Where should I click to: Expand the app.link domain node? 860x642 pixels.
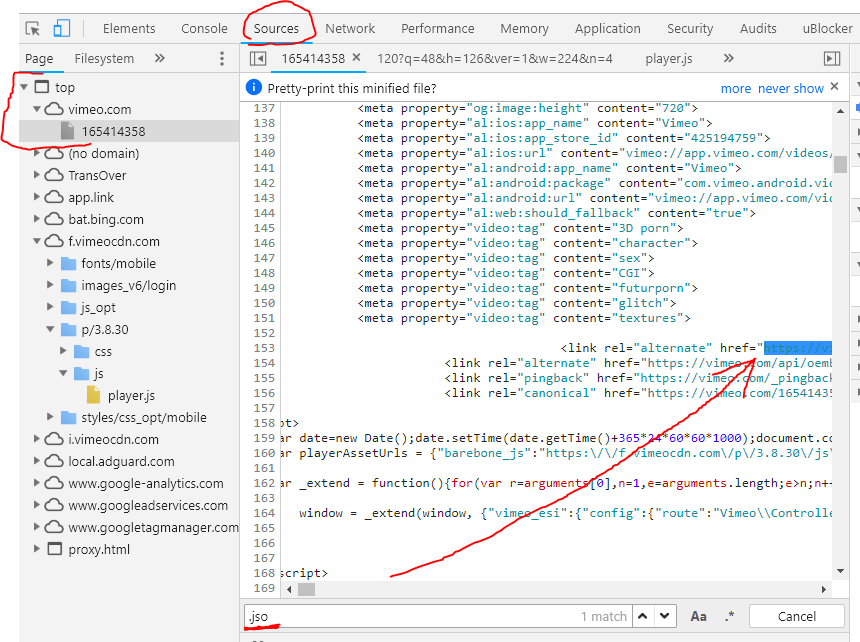point(37,197)
